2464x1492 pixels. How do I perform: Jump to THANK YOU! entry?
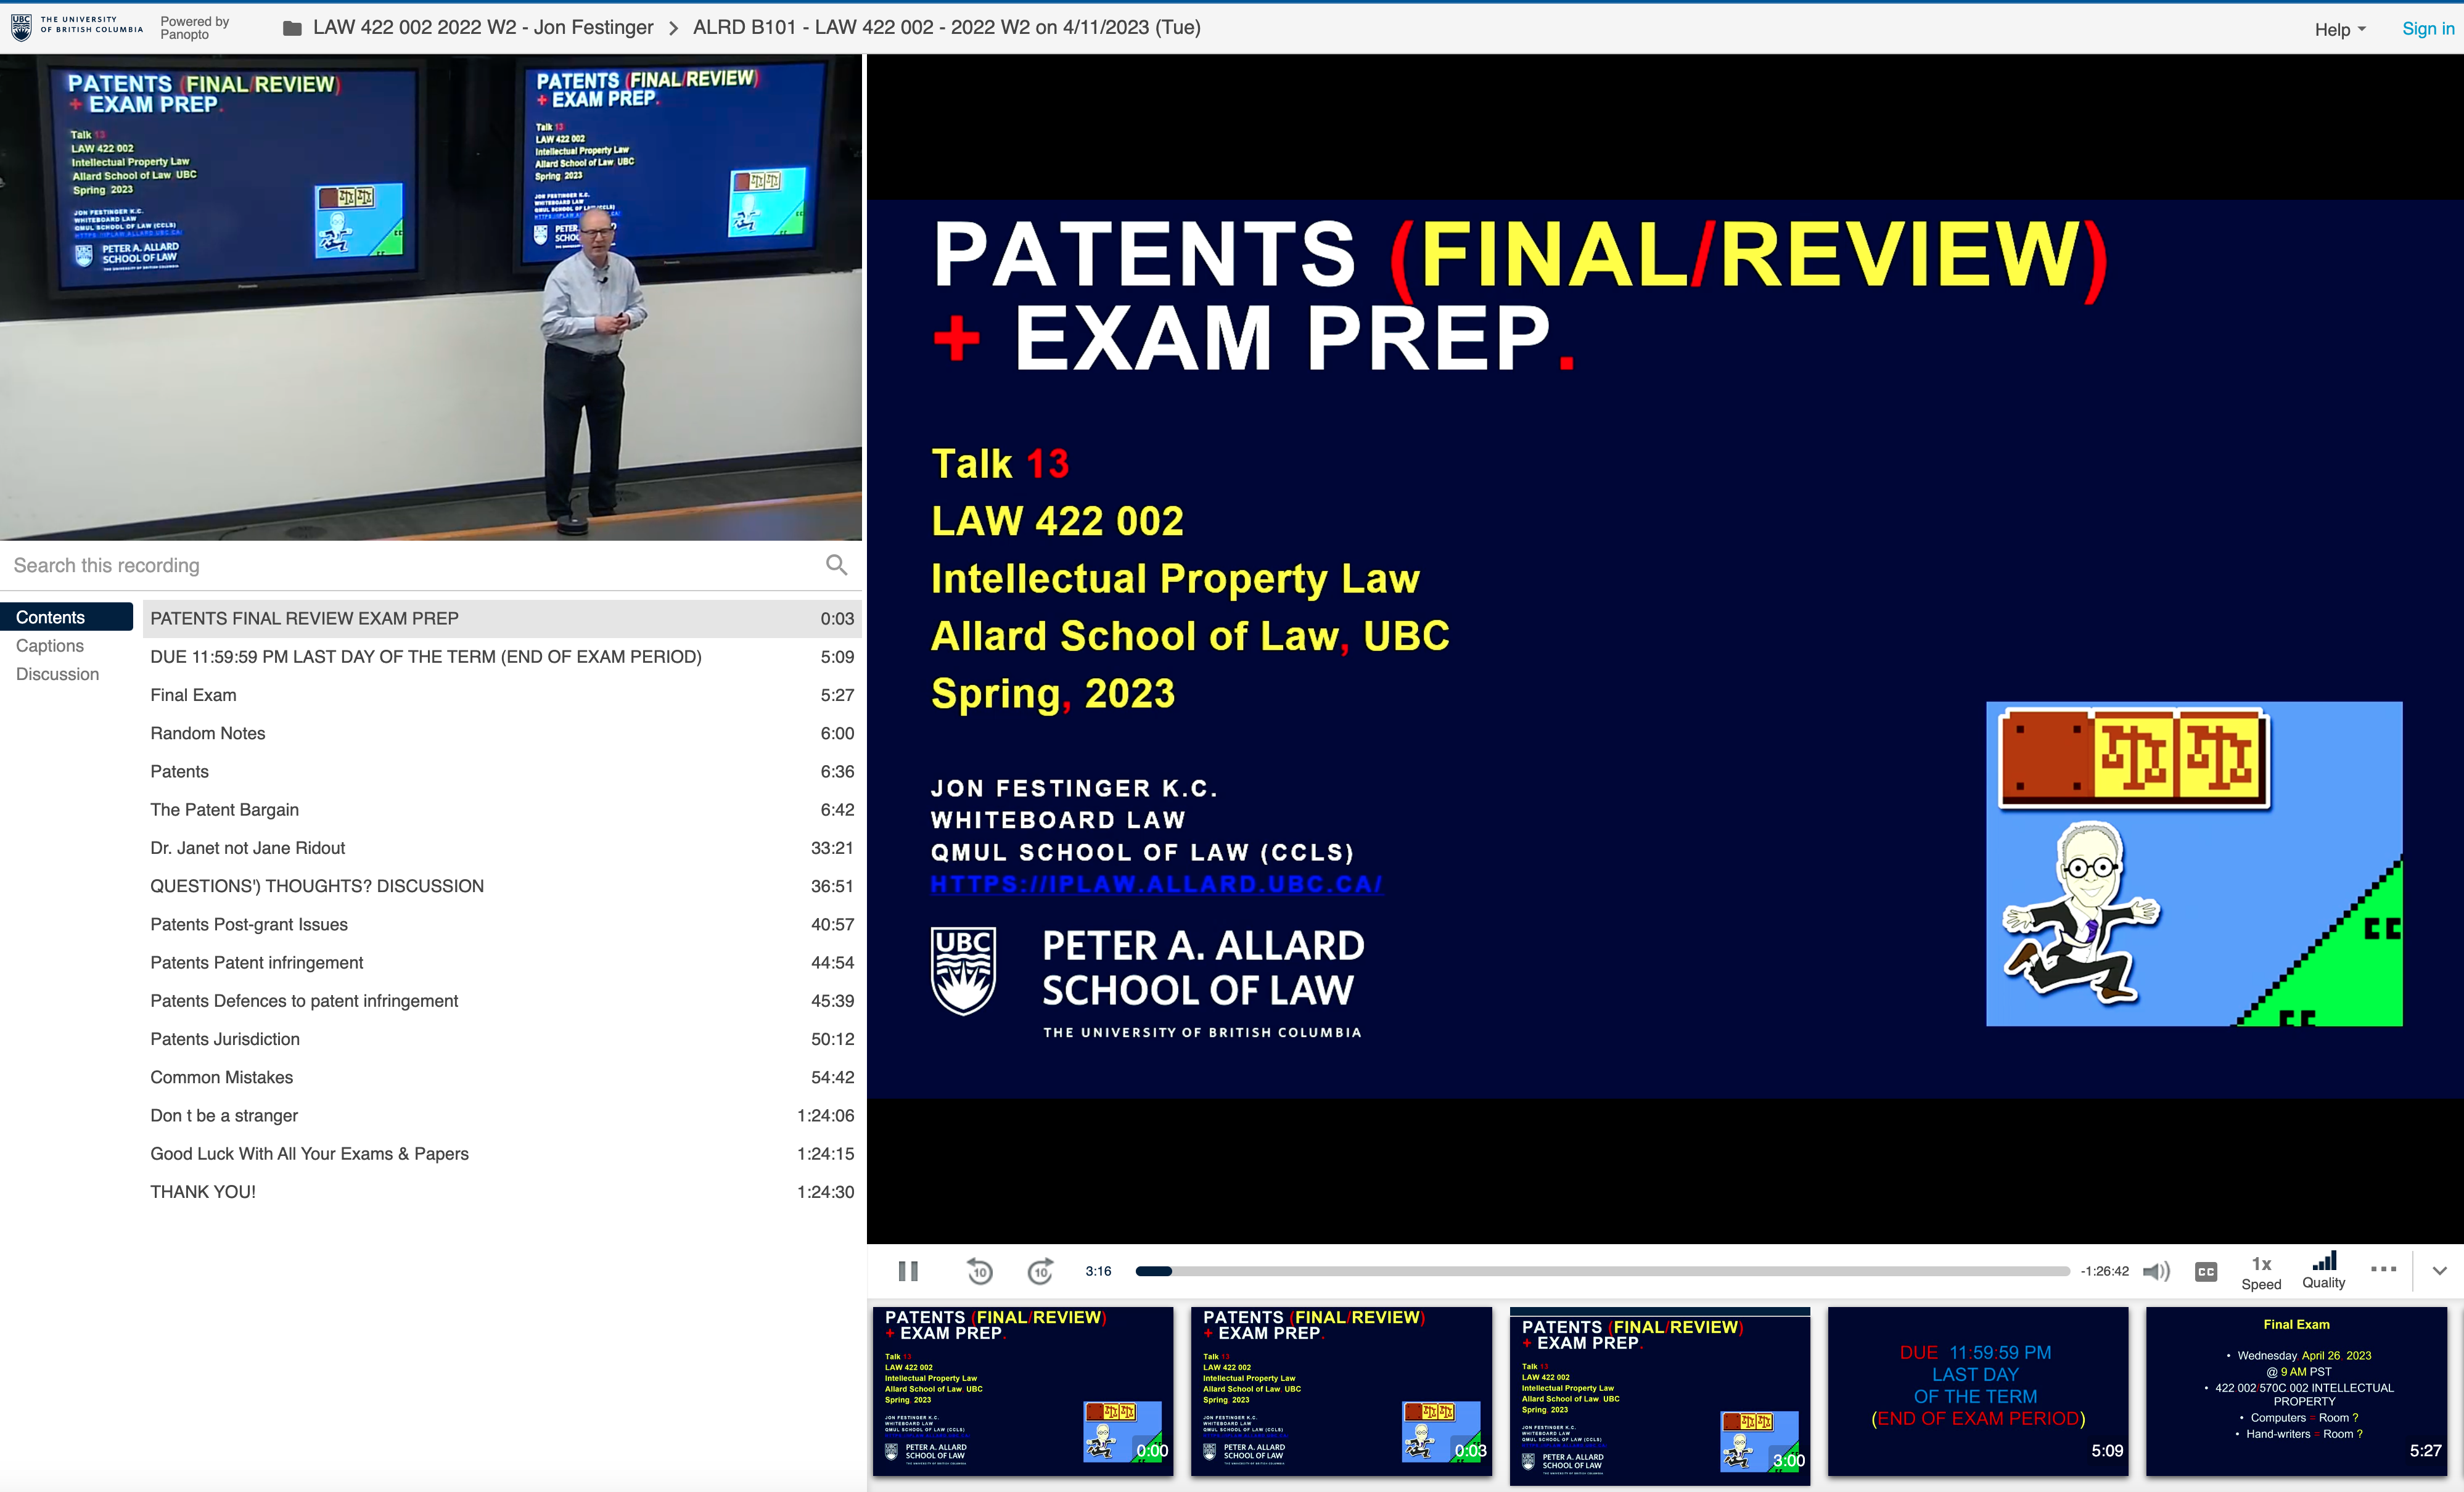click(502, 1192)
